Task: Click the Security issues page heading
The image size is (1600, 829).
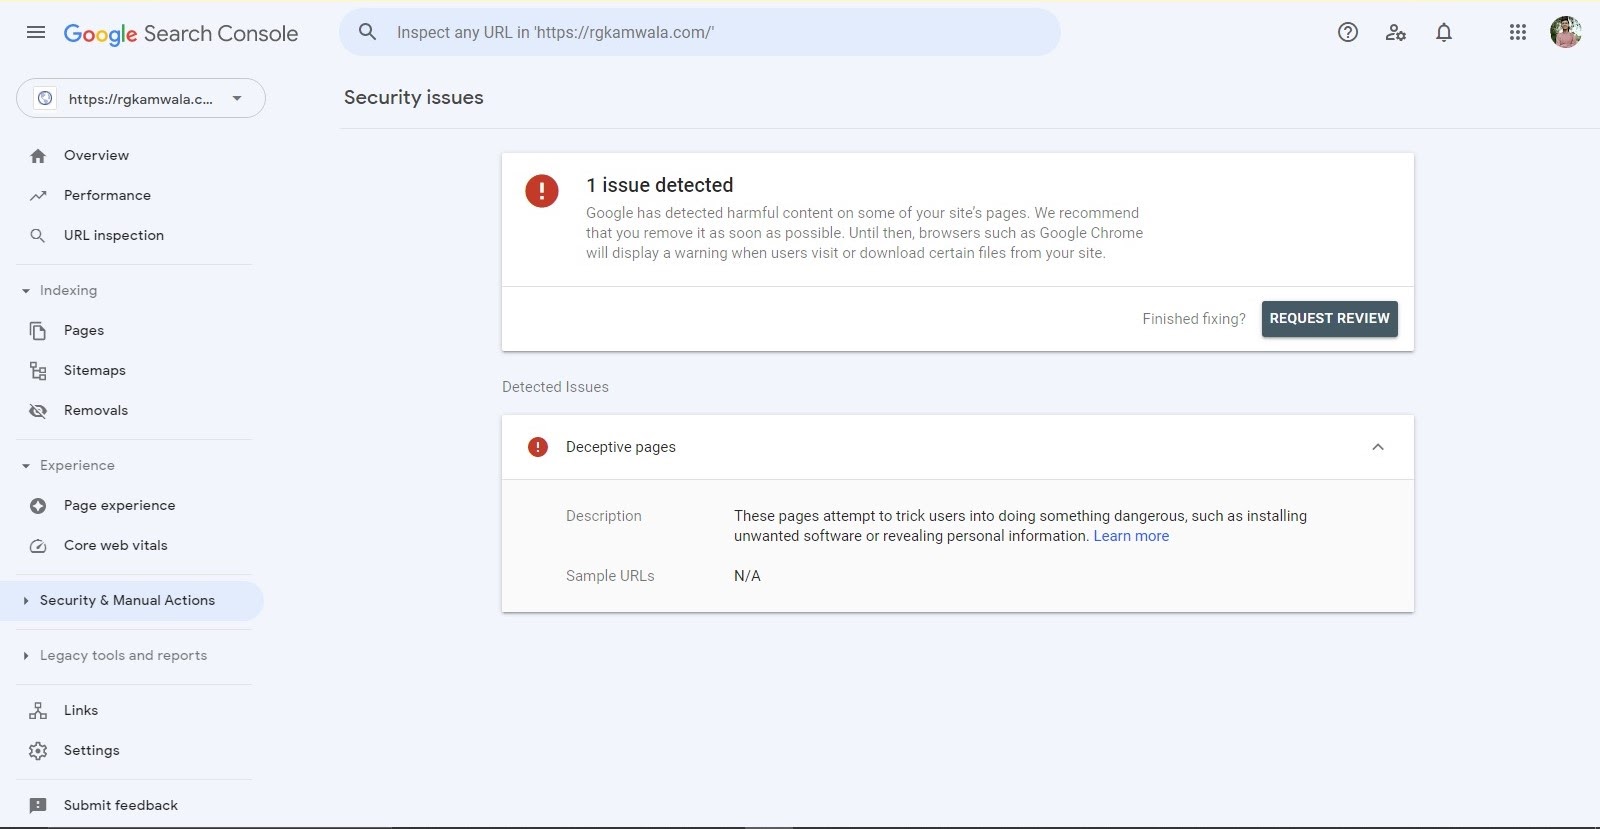Action: [414, 97]
